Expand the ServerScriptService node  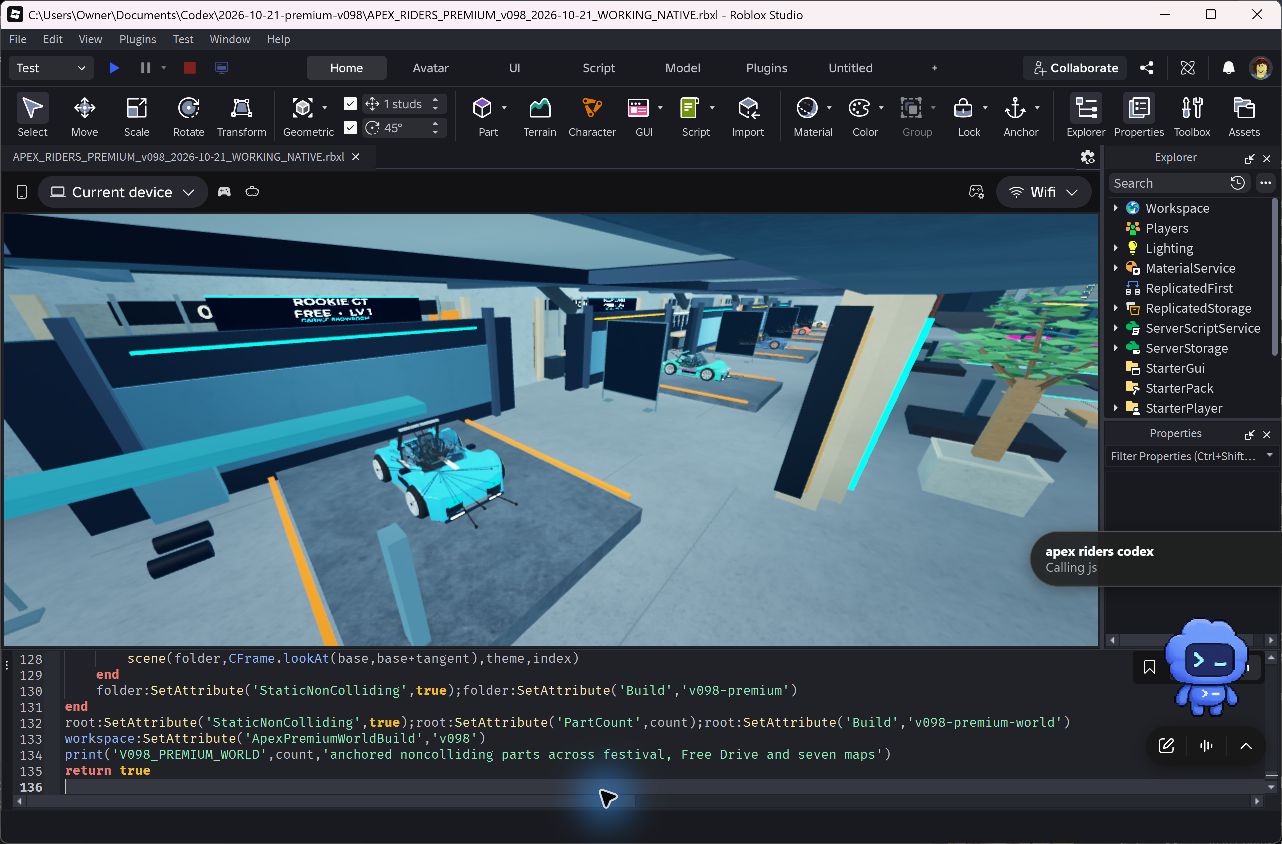click(1116, 328)
